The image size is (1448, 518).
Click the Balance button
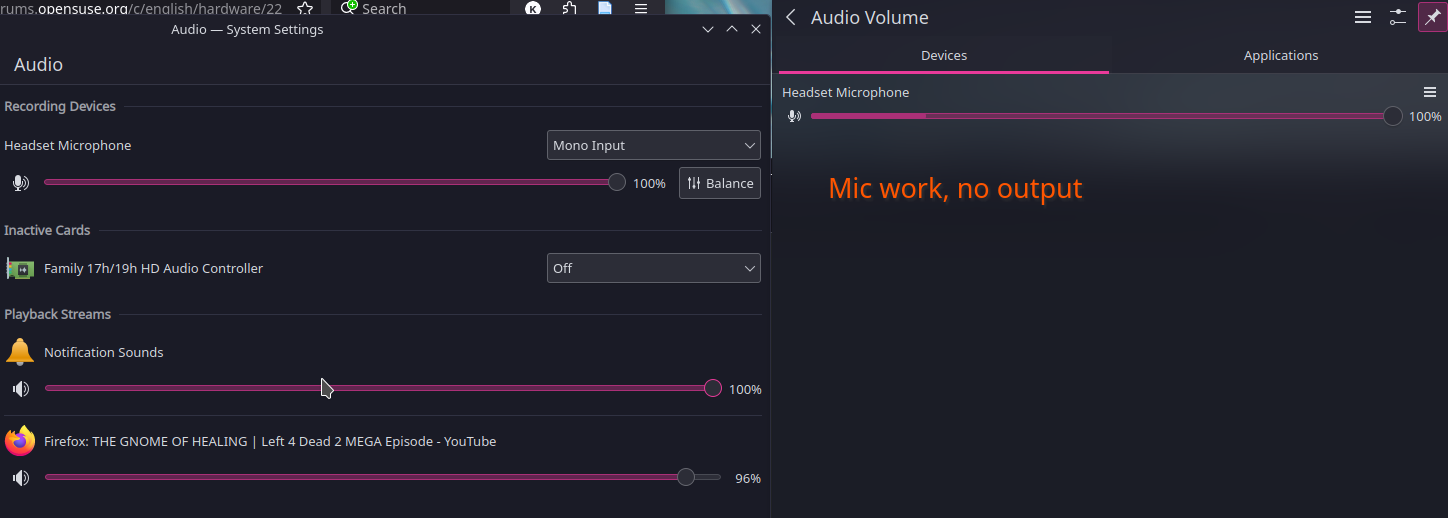(720, 183)
